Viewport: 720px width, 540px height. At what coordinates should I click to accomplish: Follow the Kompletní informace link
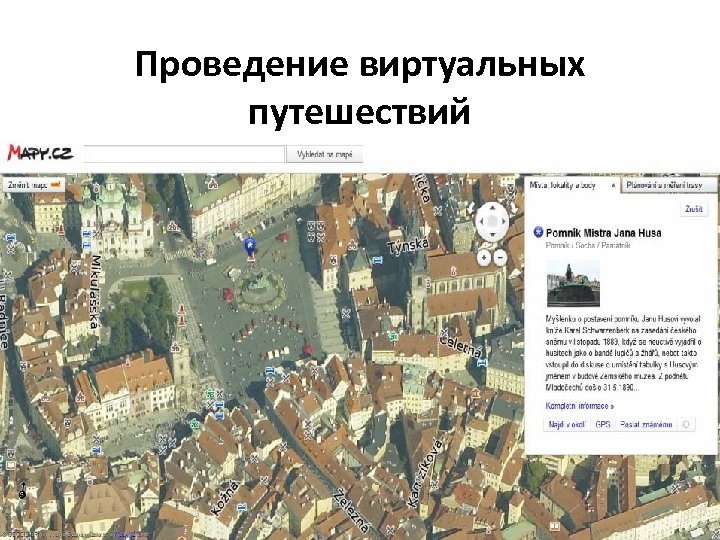579,406
